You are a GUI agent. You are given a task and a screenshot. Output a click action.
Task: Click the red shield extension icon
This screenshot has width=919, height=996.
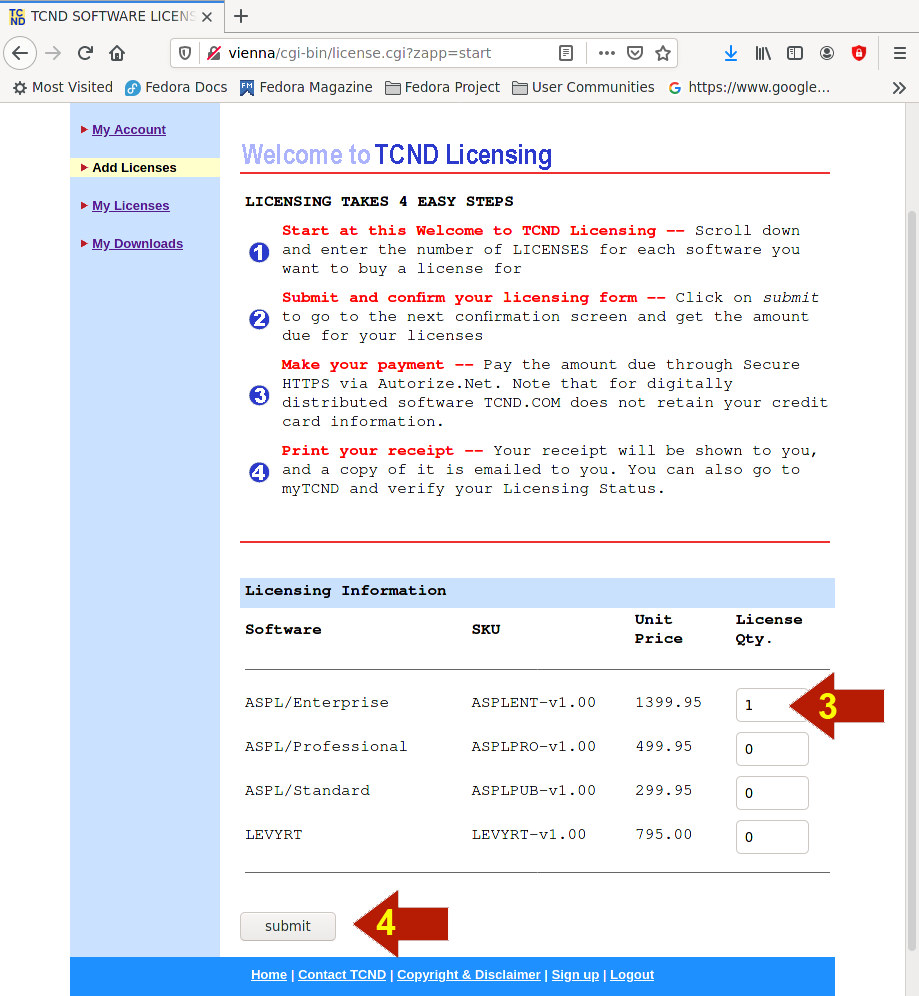click(x=859, y=53)
